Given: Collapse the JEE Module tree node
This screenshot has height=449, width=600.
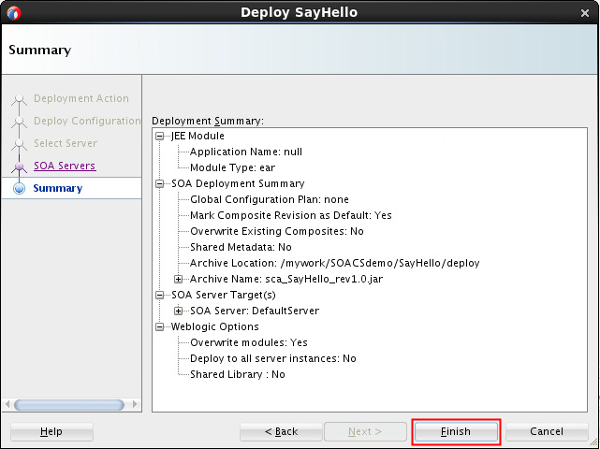Looking at the screenshot, I should pyautogui.click(x=159, y=136).
